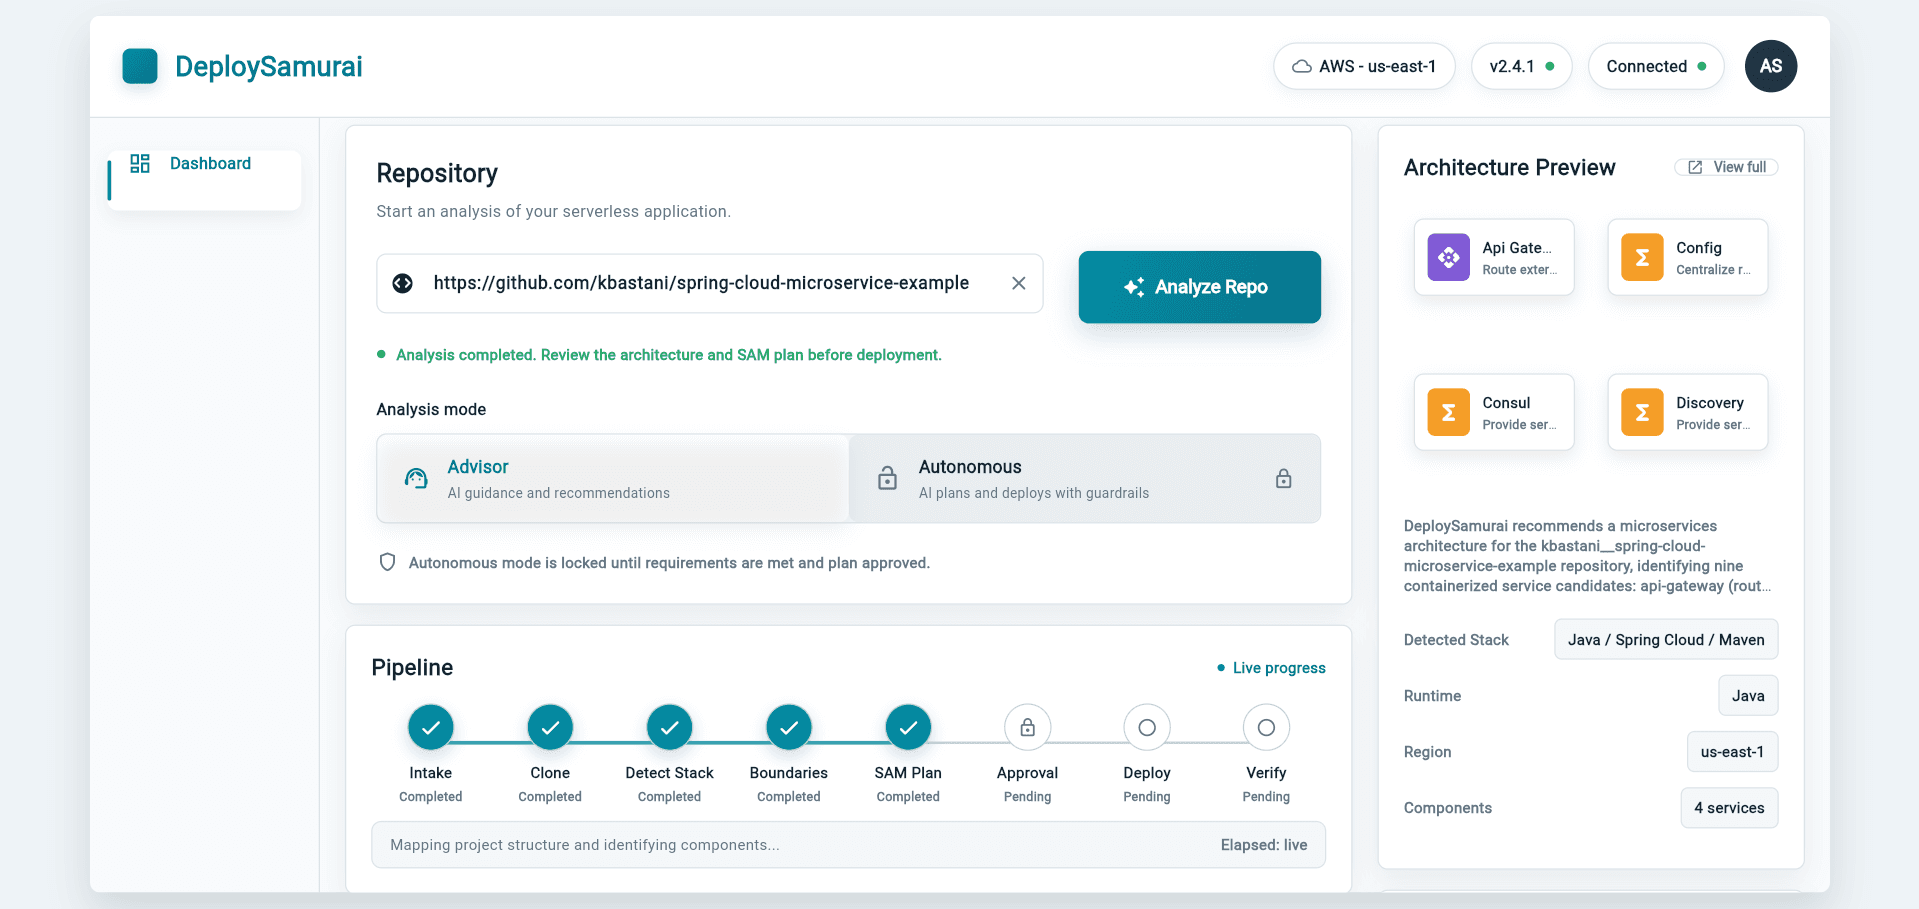Open the Consul architecture card

click(x=1494, y=412)
